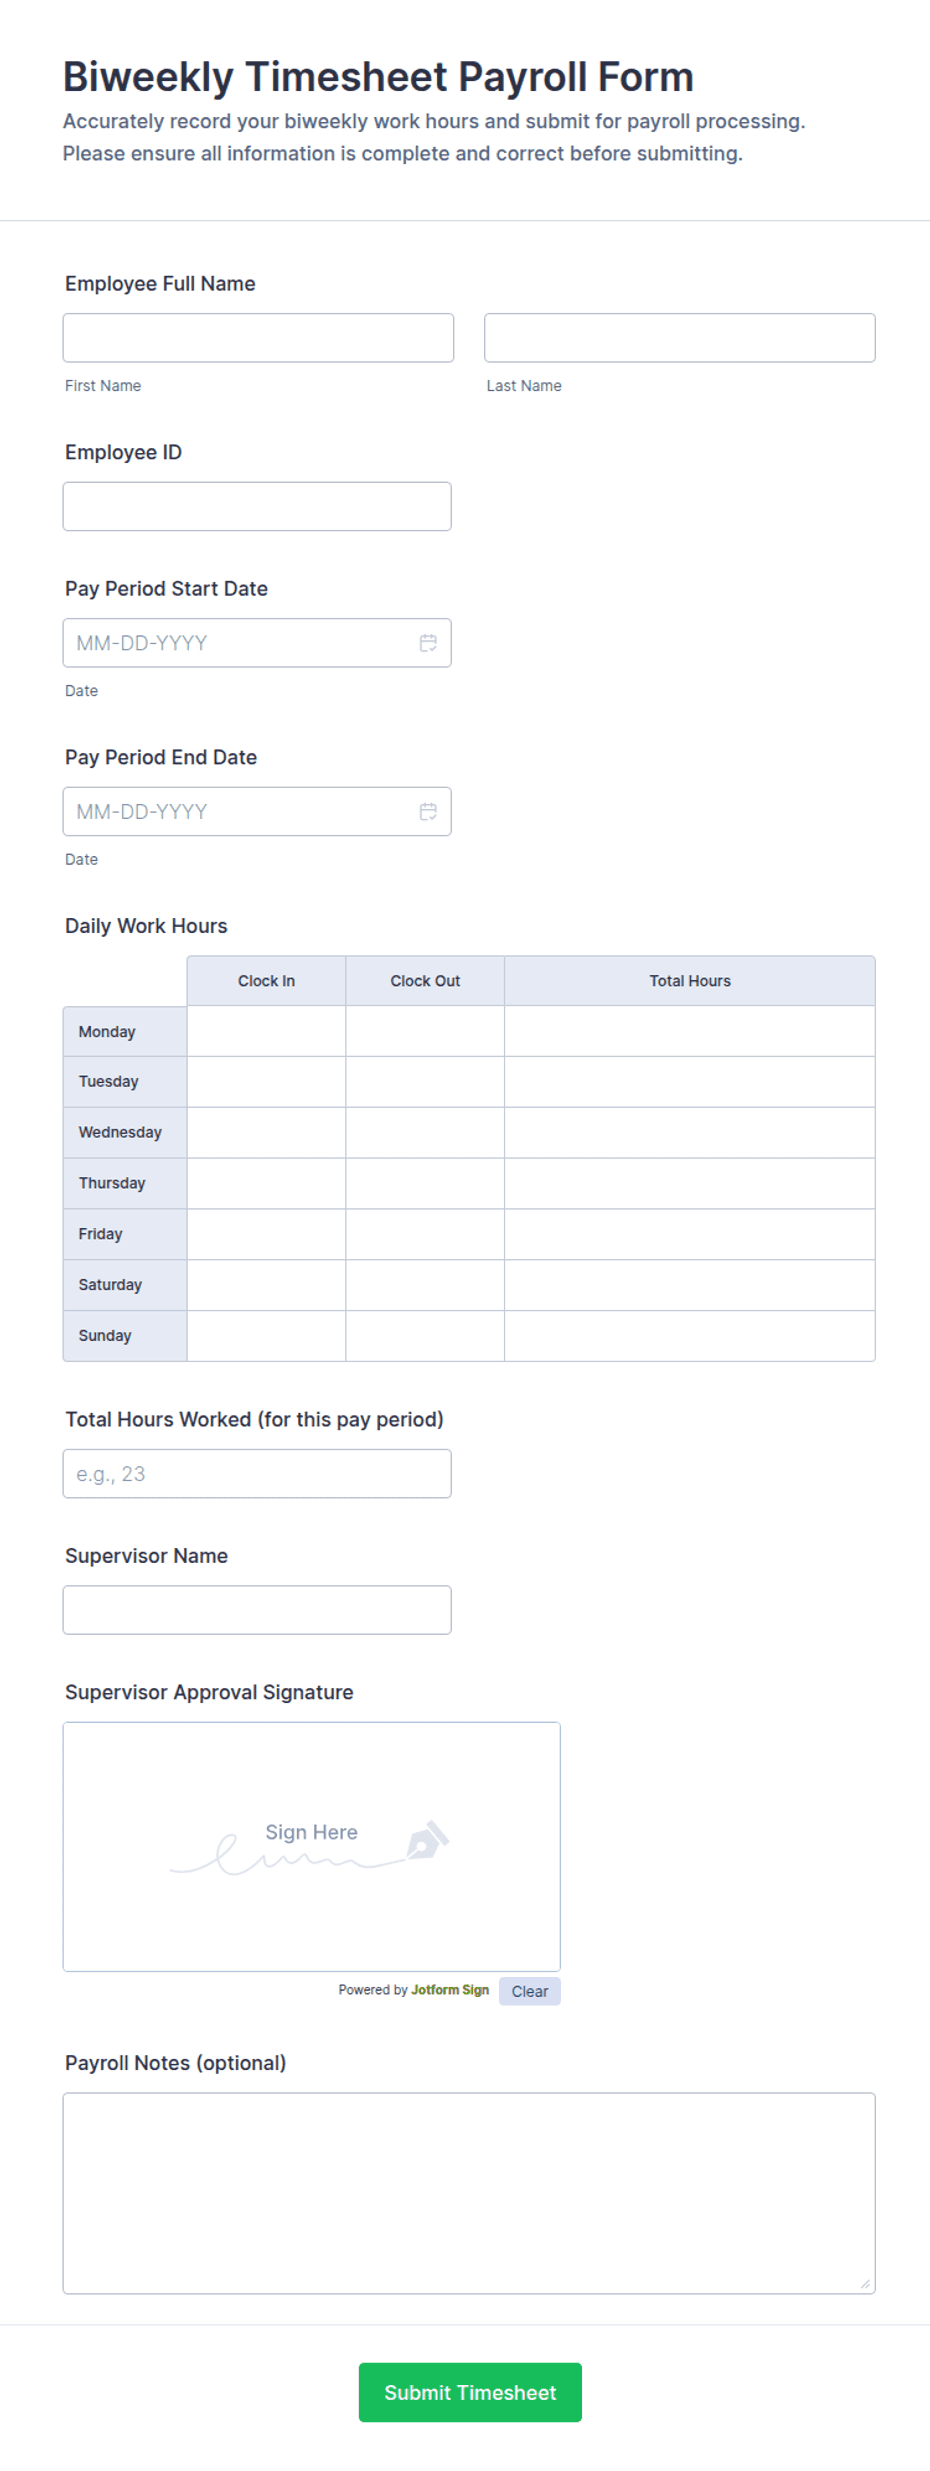Focus the Employee ID field
Viewport: 930px width, 2471px height.
point(257,507)
